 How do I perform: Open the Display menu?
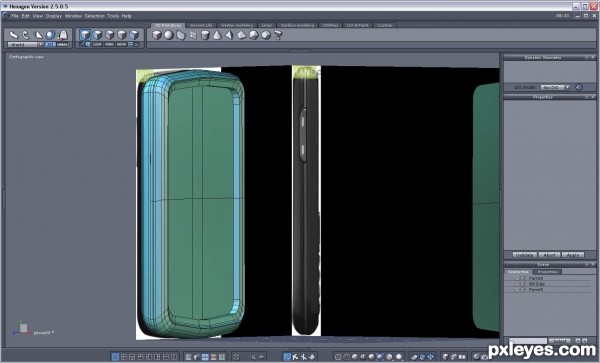(54, 16)
